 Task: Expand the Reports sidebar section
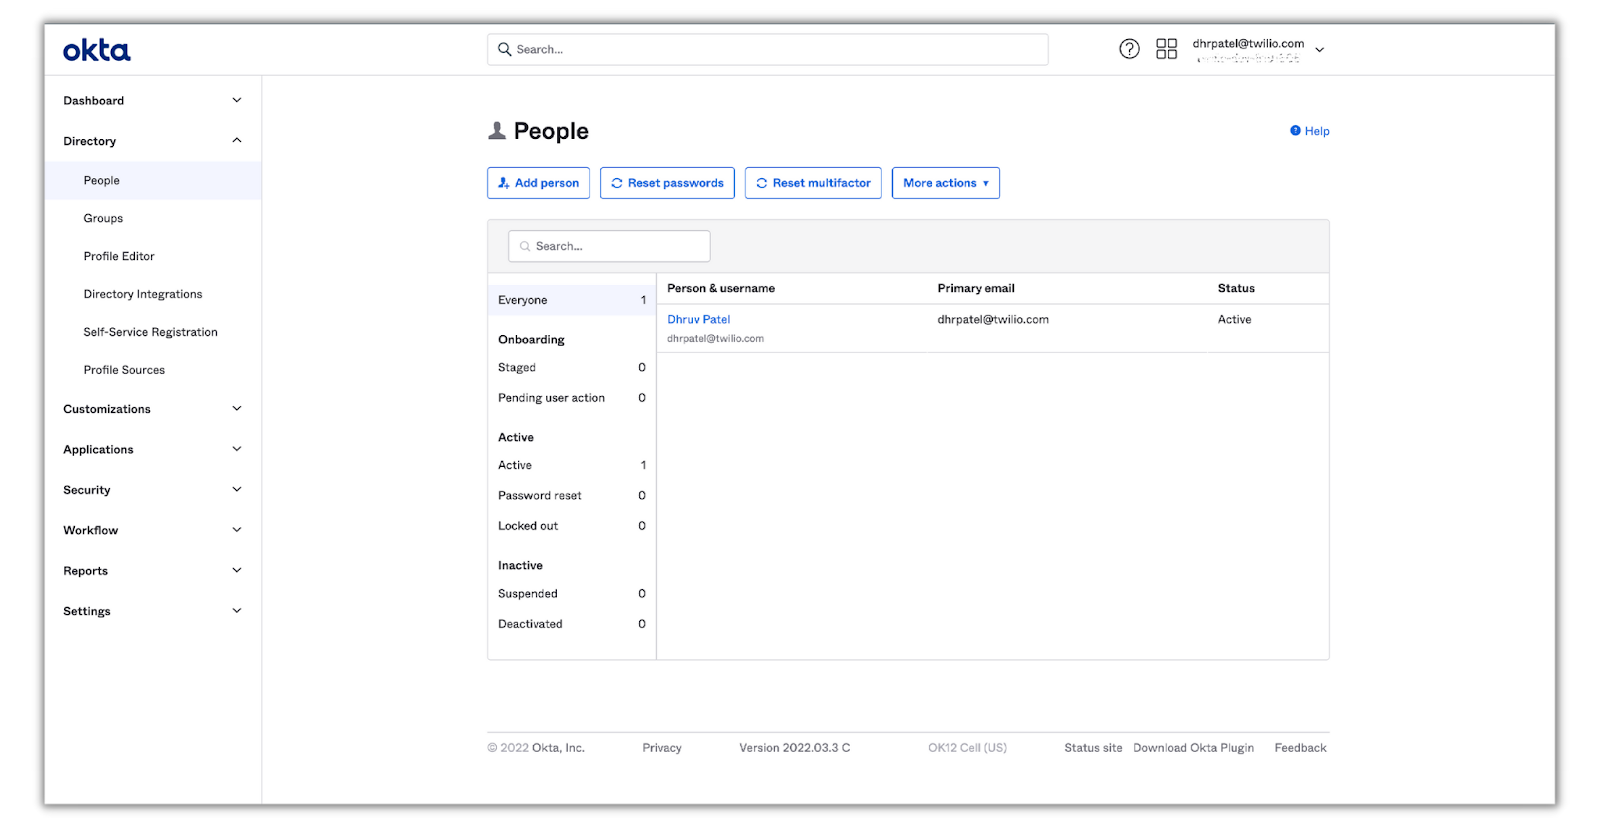(x=152, y=571)
